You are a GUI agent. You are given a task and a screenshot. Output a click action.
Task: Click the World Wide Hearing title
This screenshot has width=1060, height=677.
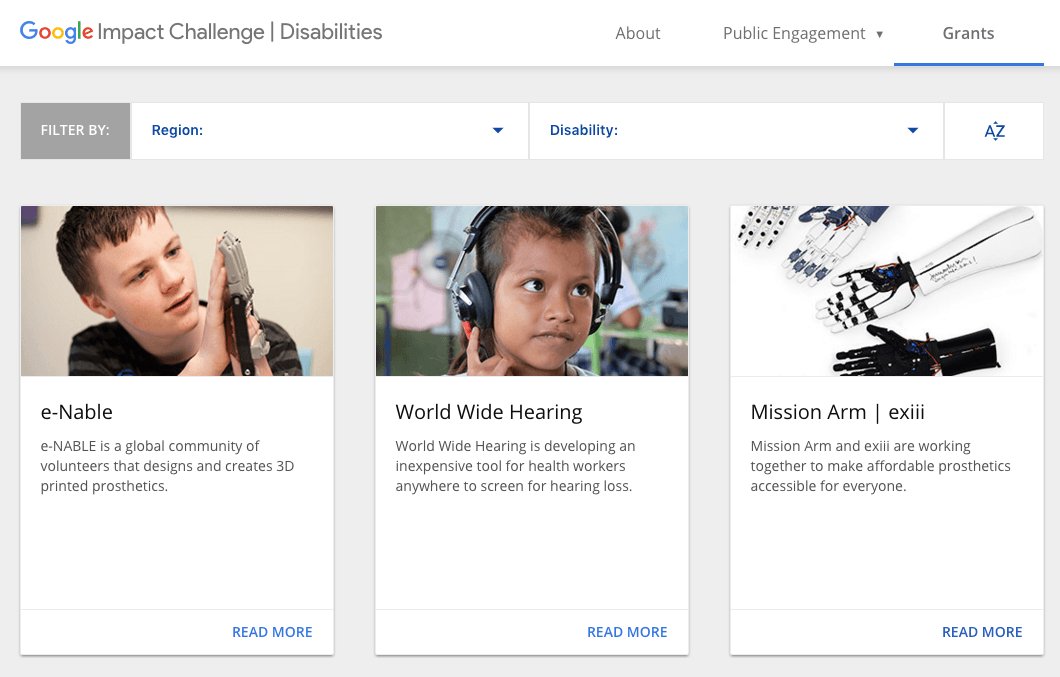pyautogui.click(x=489, y=412)
